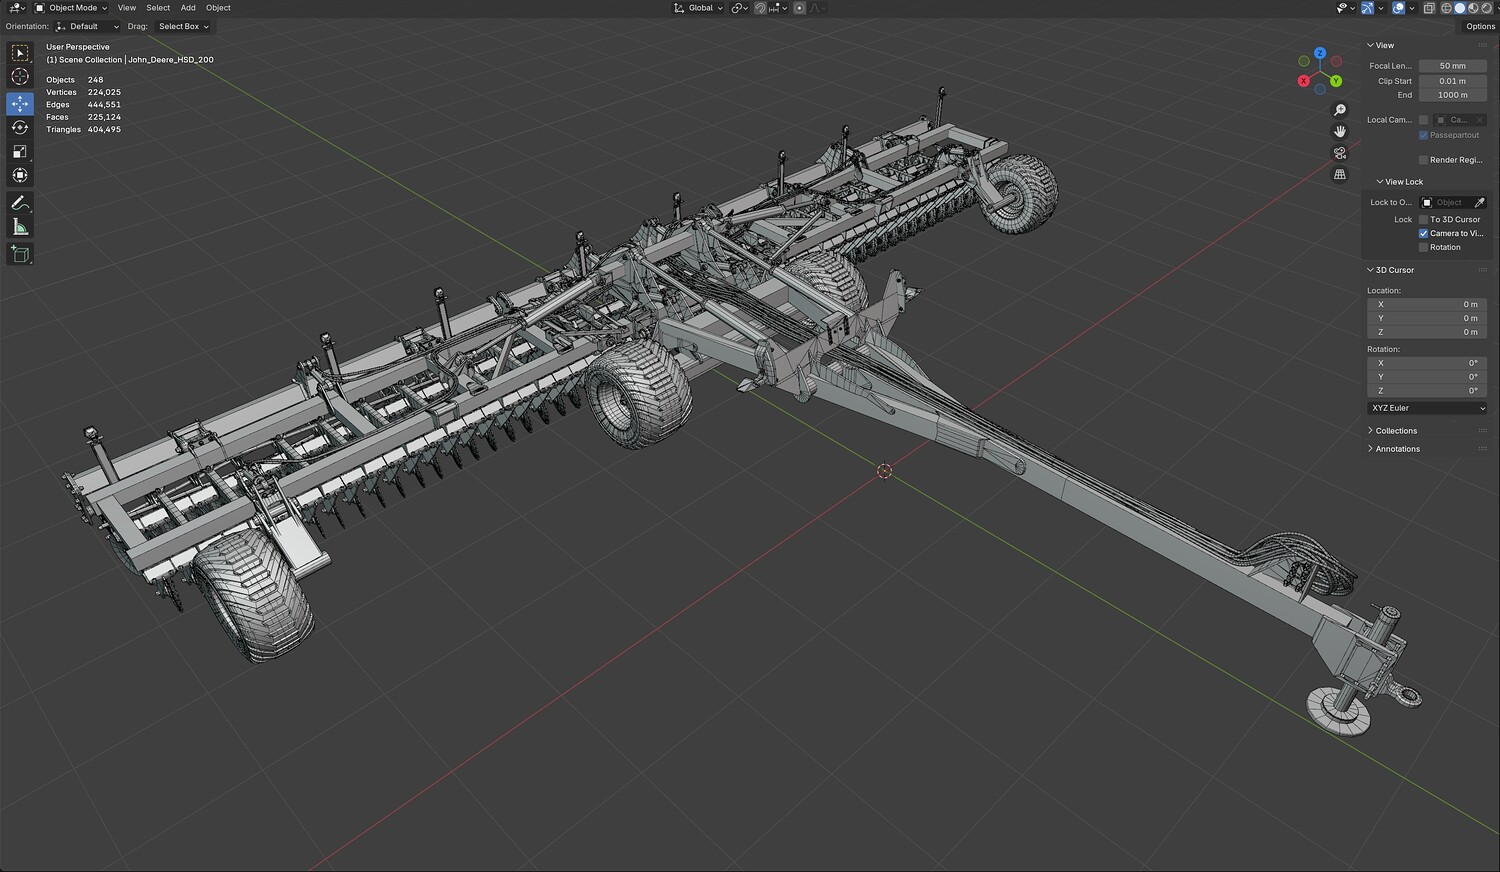Select the Measure tool

20,227
